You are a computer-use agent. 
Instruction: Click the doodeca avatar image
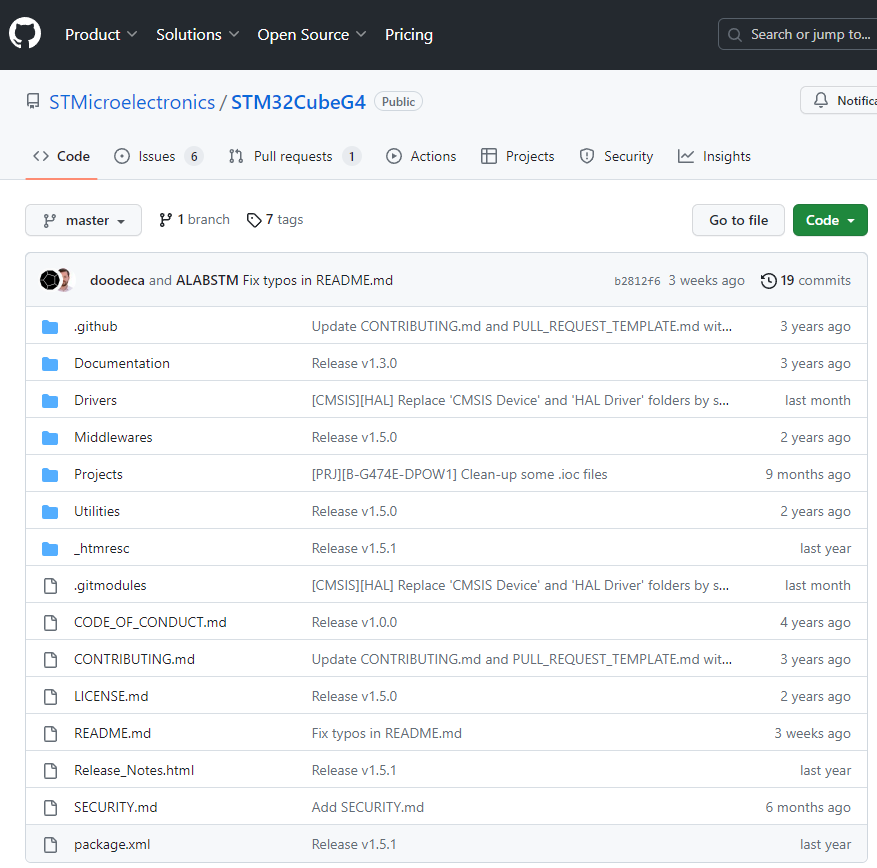50,280
